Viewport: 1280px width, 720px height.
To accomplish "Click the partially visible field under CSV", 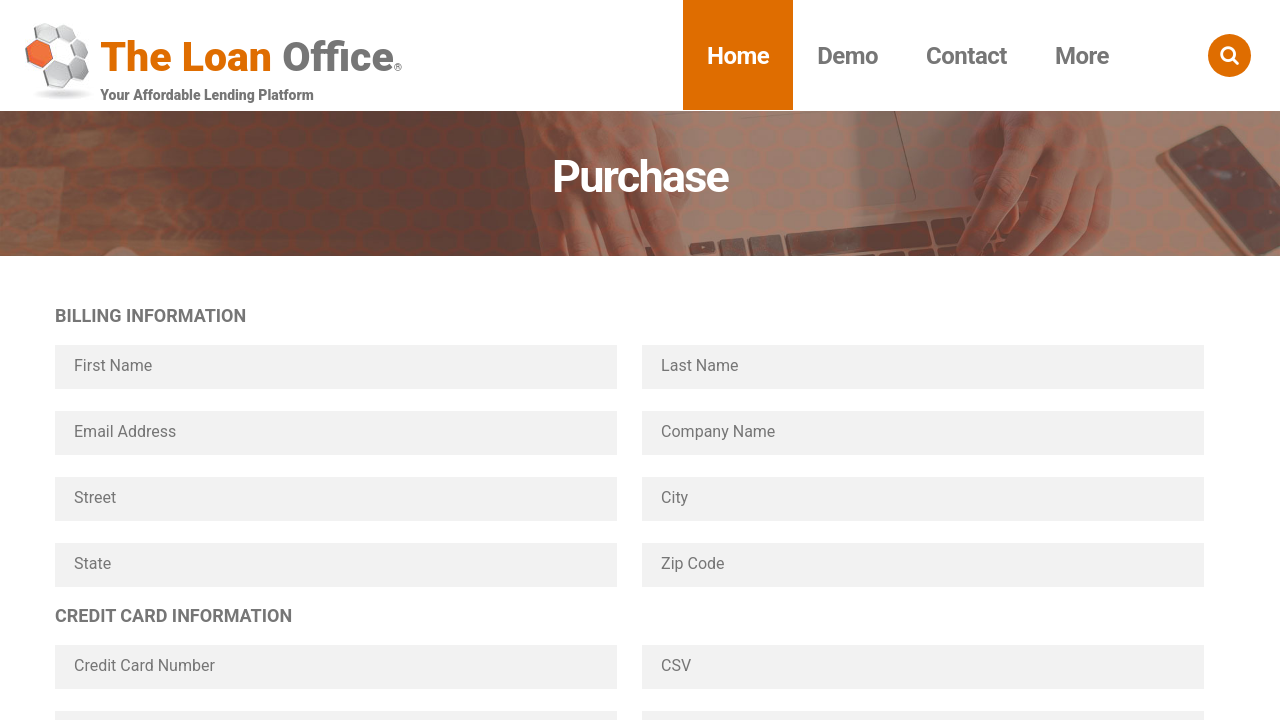I will click(x=922, y=715).
